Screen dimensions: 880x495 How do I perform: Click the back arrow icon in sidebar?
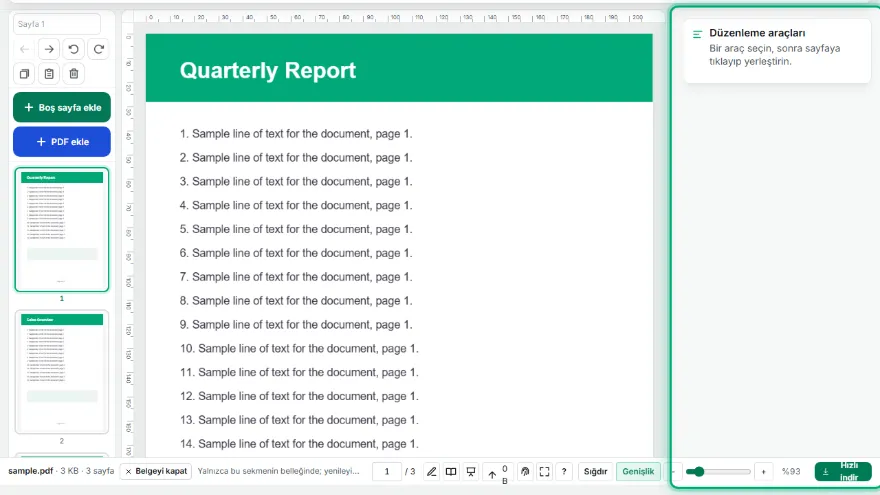click(x=24, y=49)
